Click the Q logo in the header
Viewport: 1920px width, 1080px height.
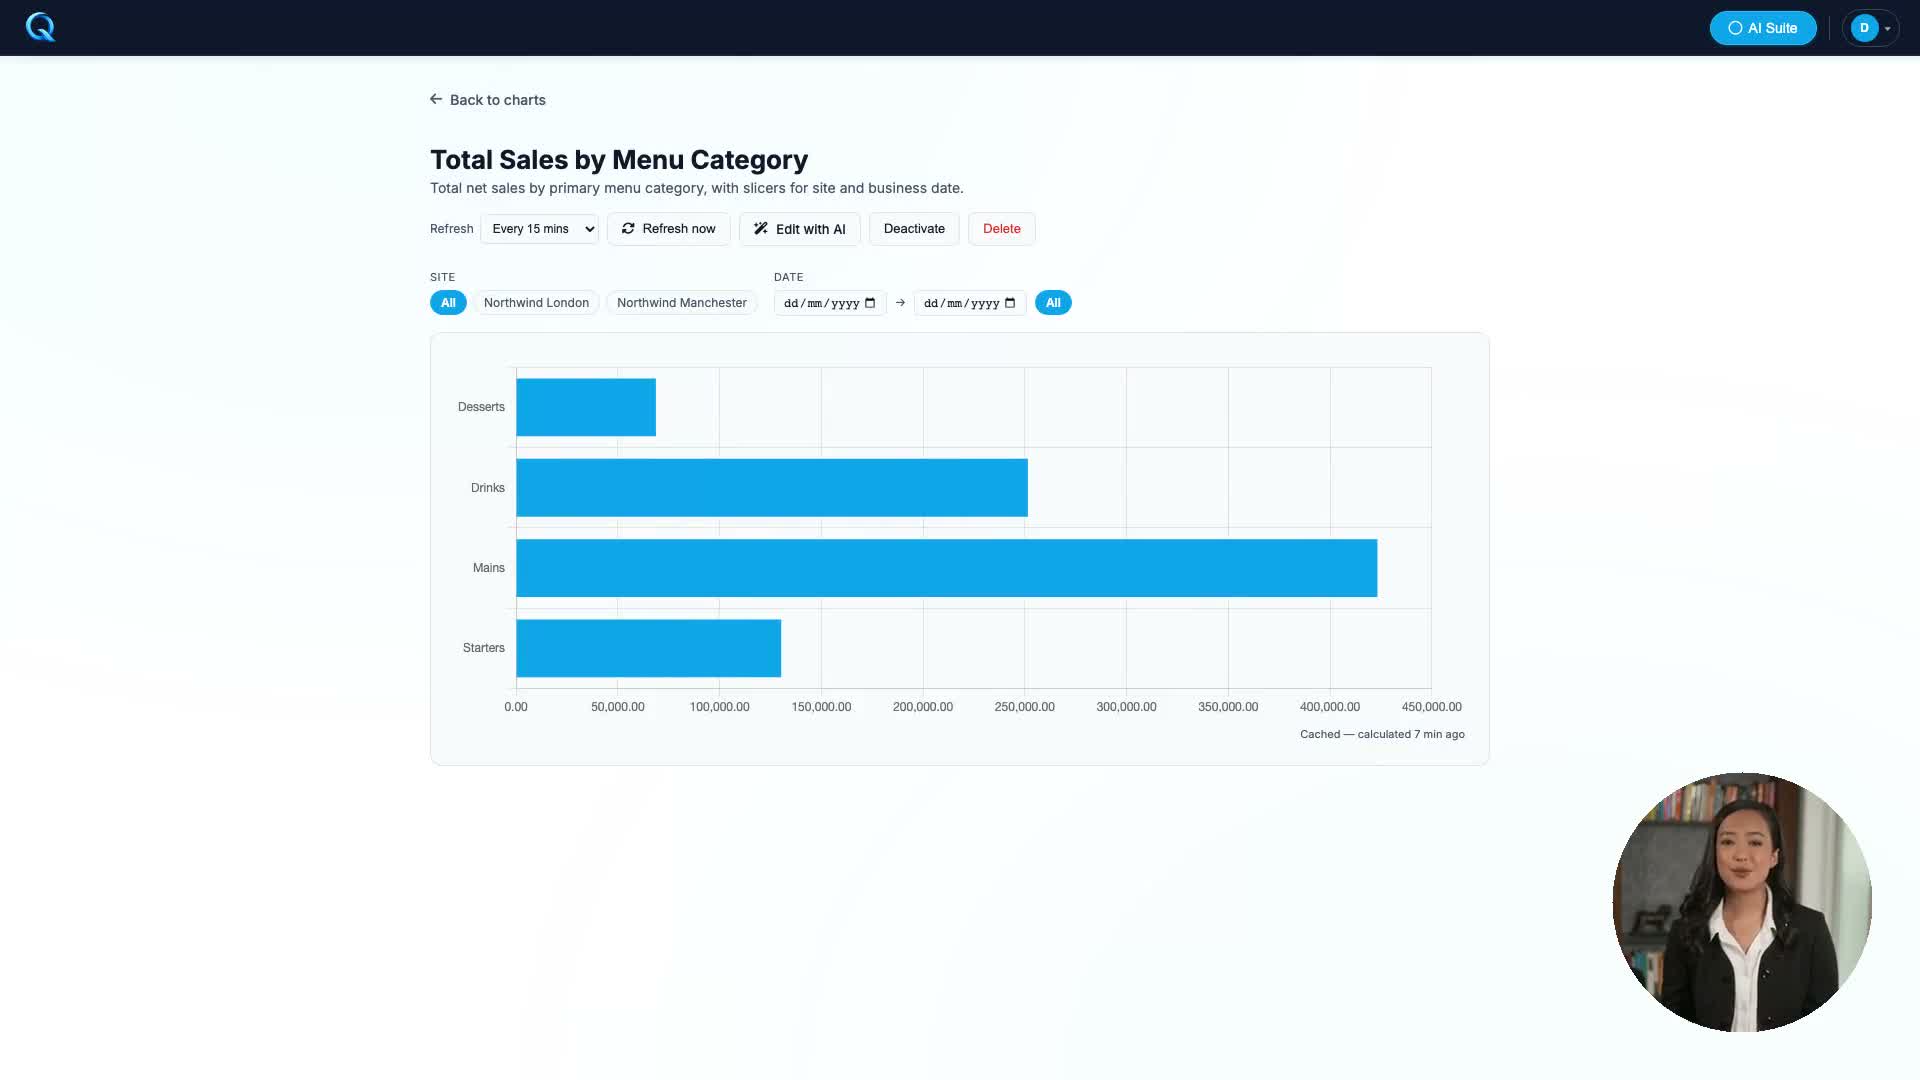pyautogui.click(x=40, y=27)
